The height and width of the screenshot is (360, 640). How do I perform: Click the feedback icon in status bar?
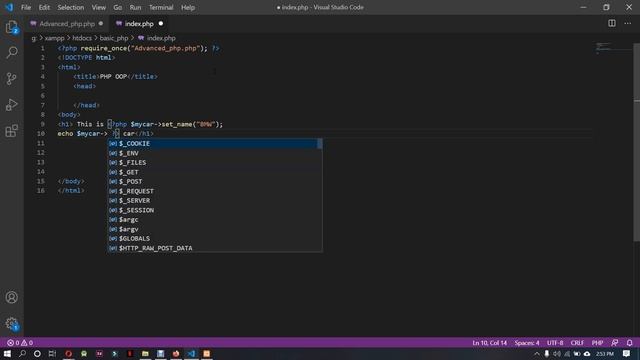(614, 343)
